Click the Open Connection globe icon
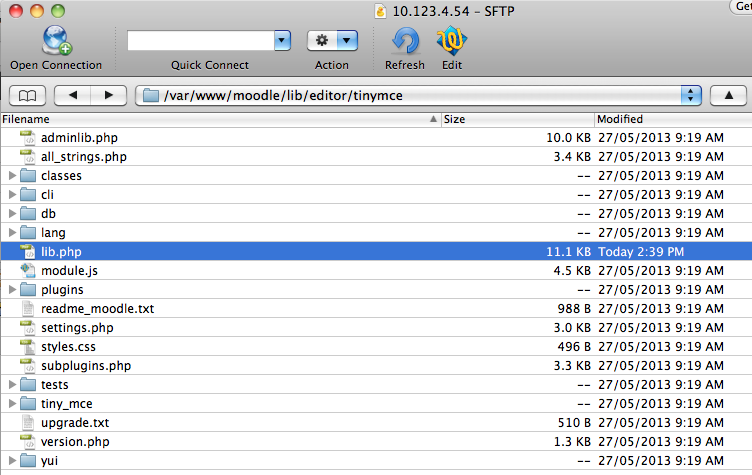The height and width of the screenshot is (475, 752). [x=55, y=41]
